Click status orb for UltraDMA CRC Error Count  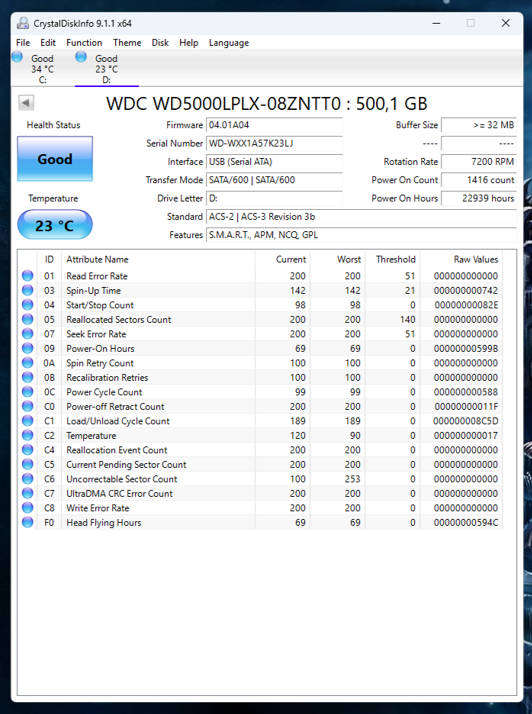click(27, 493)
